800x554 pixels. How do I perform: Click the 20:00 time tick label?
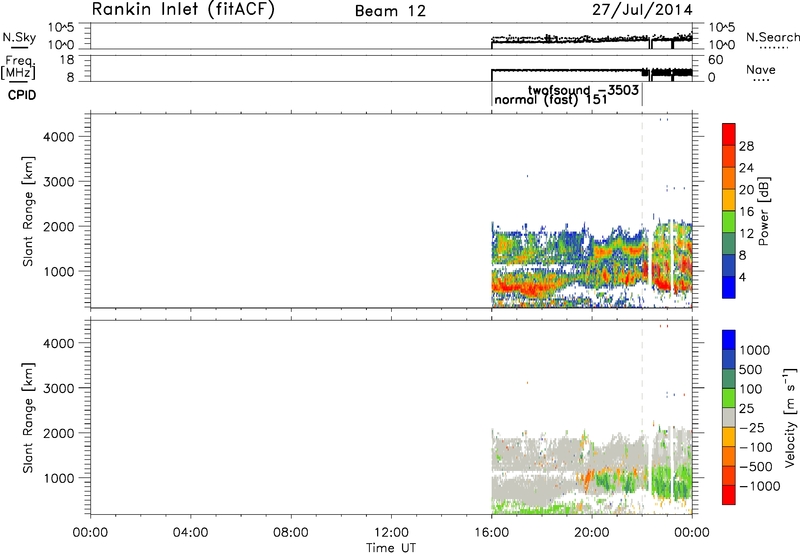[592, 533]
